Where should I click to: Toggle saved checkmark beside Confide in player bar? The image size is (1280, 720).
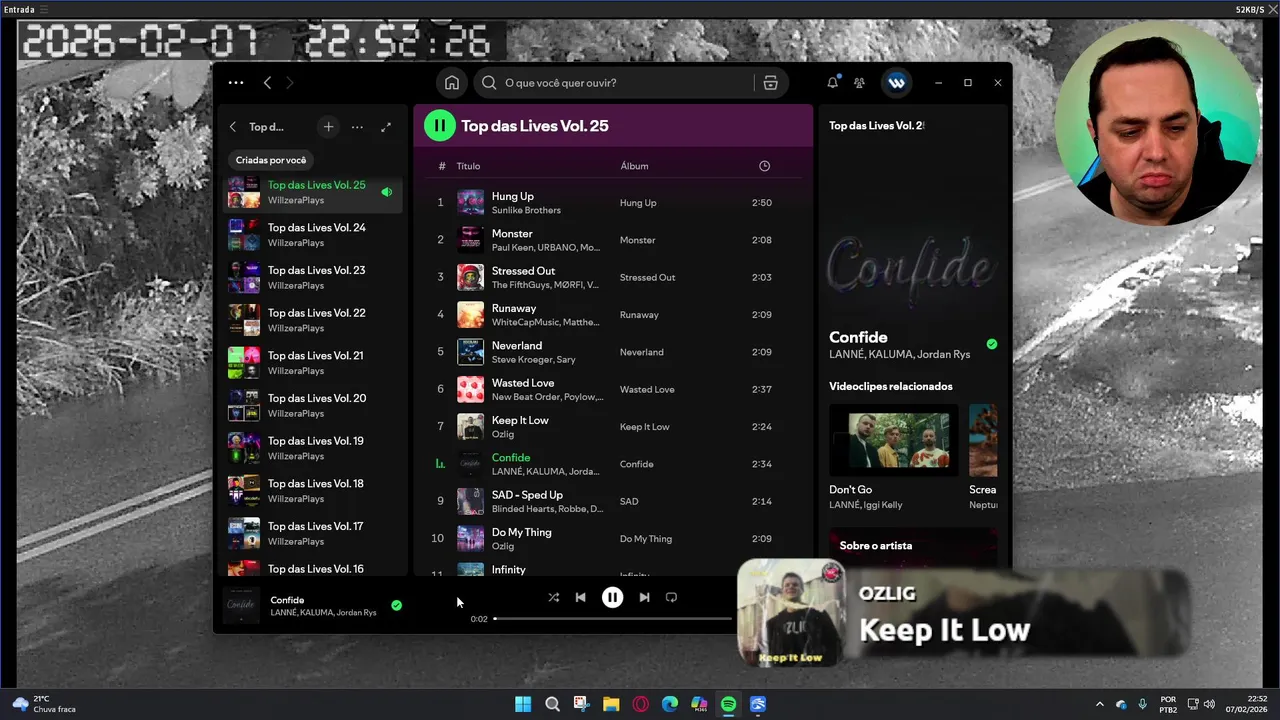point(396,605)
